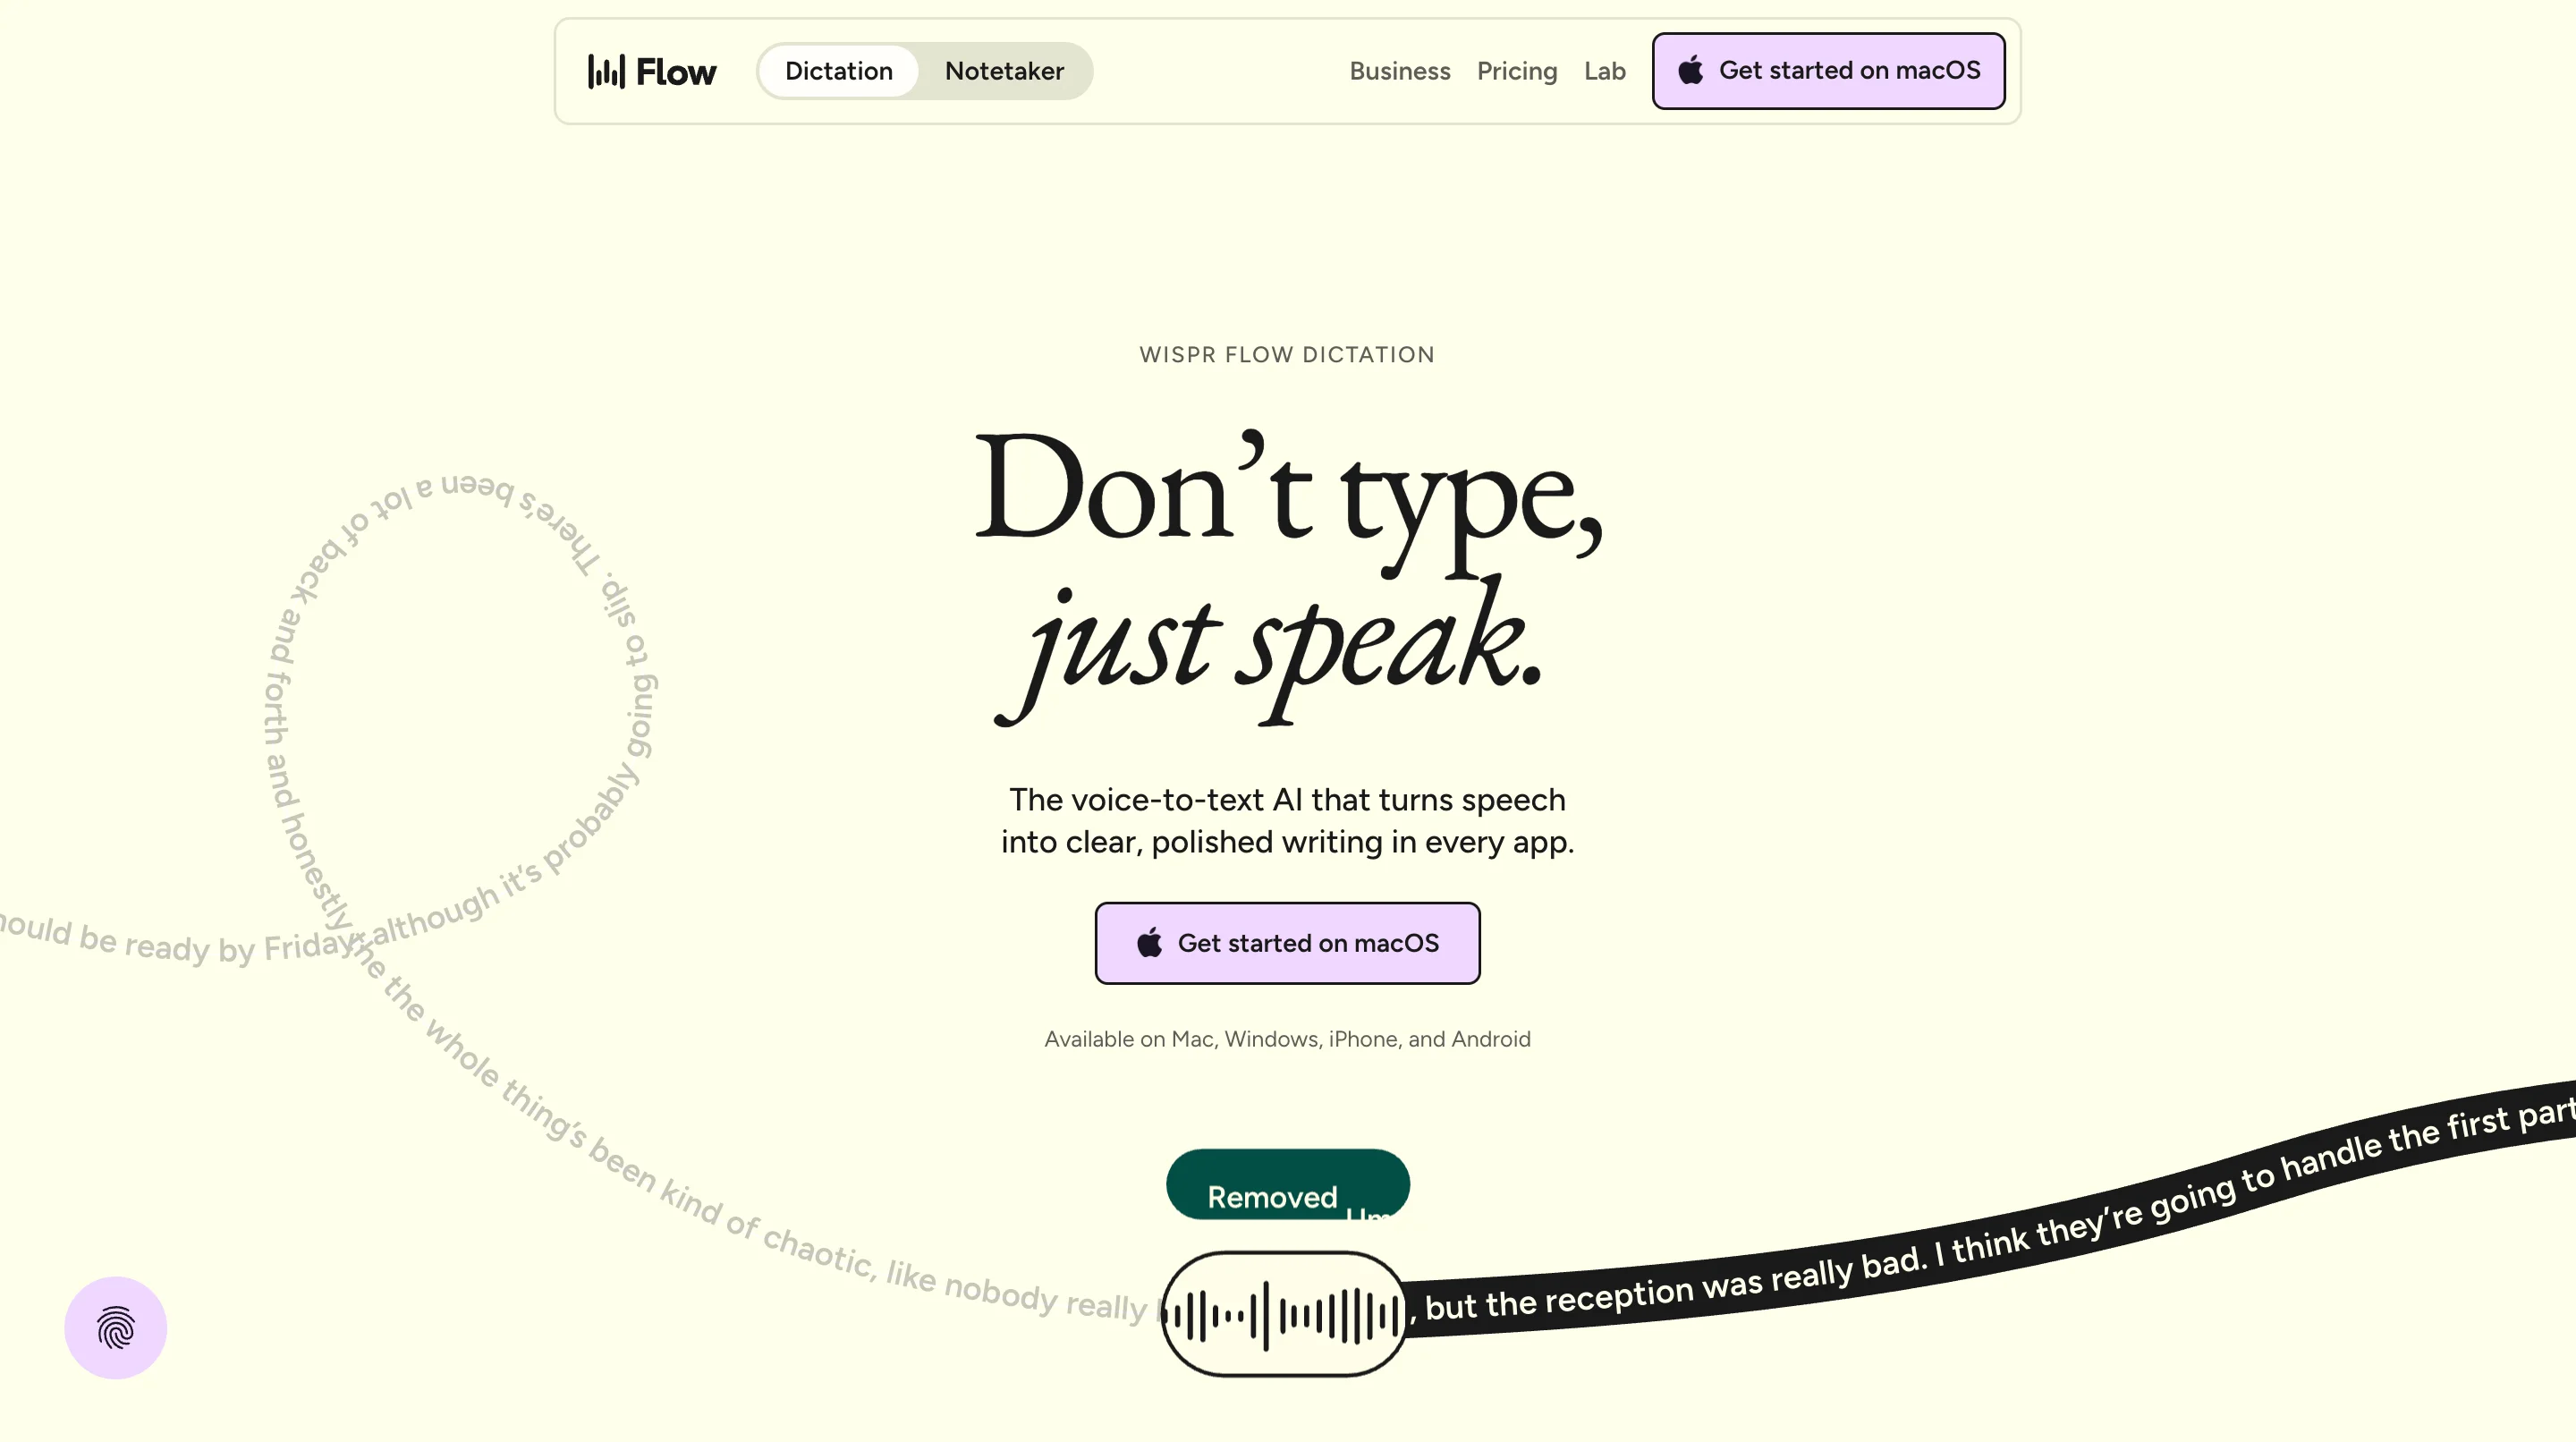Click the WISPR FLOW DICTATION label
The height and width of the screenshot is (1442, 2576).
(1287, 355)
